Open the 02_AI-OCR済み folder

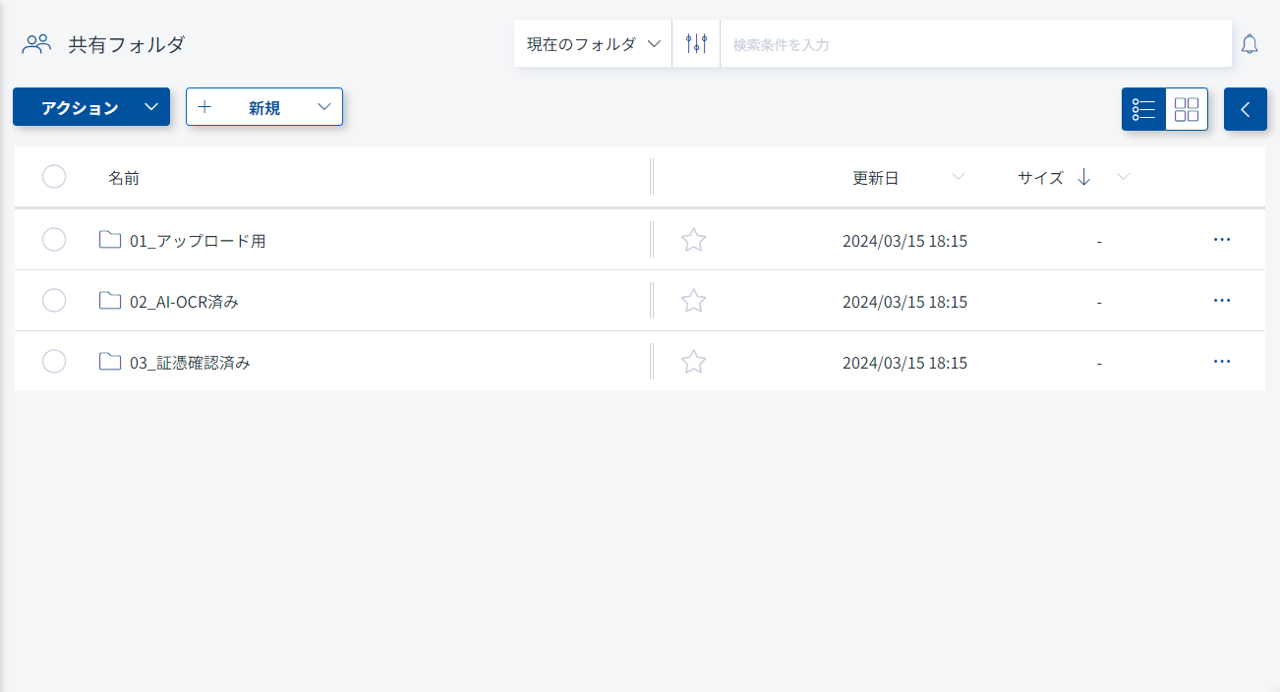184,301
